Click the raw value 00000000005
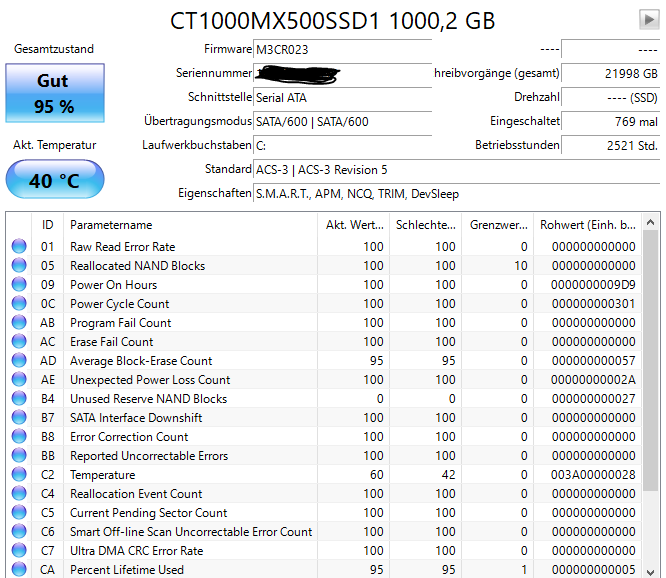666x578 pixels. click(593, 570)
